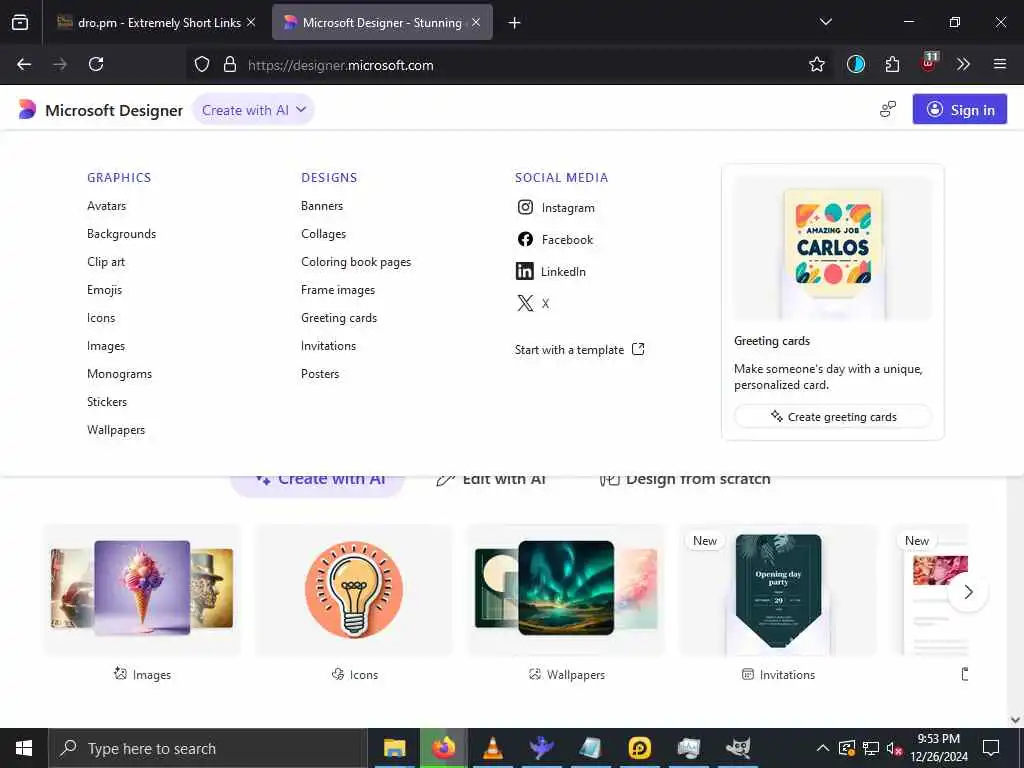Click the site security padlock icon
Image resolution: width=1024 pixels, height=768 pixels.
(x=230, y=64)
